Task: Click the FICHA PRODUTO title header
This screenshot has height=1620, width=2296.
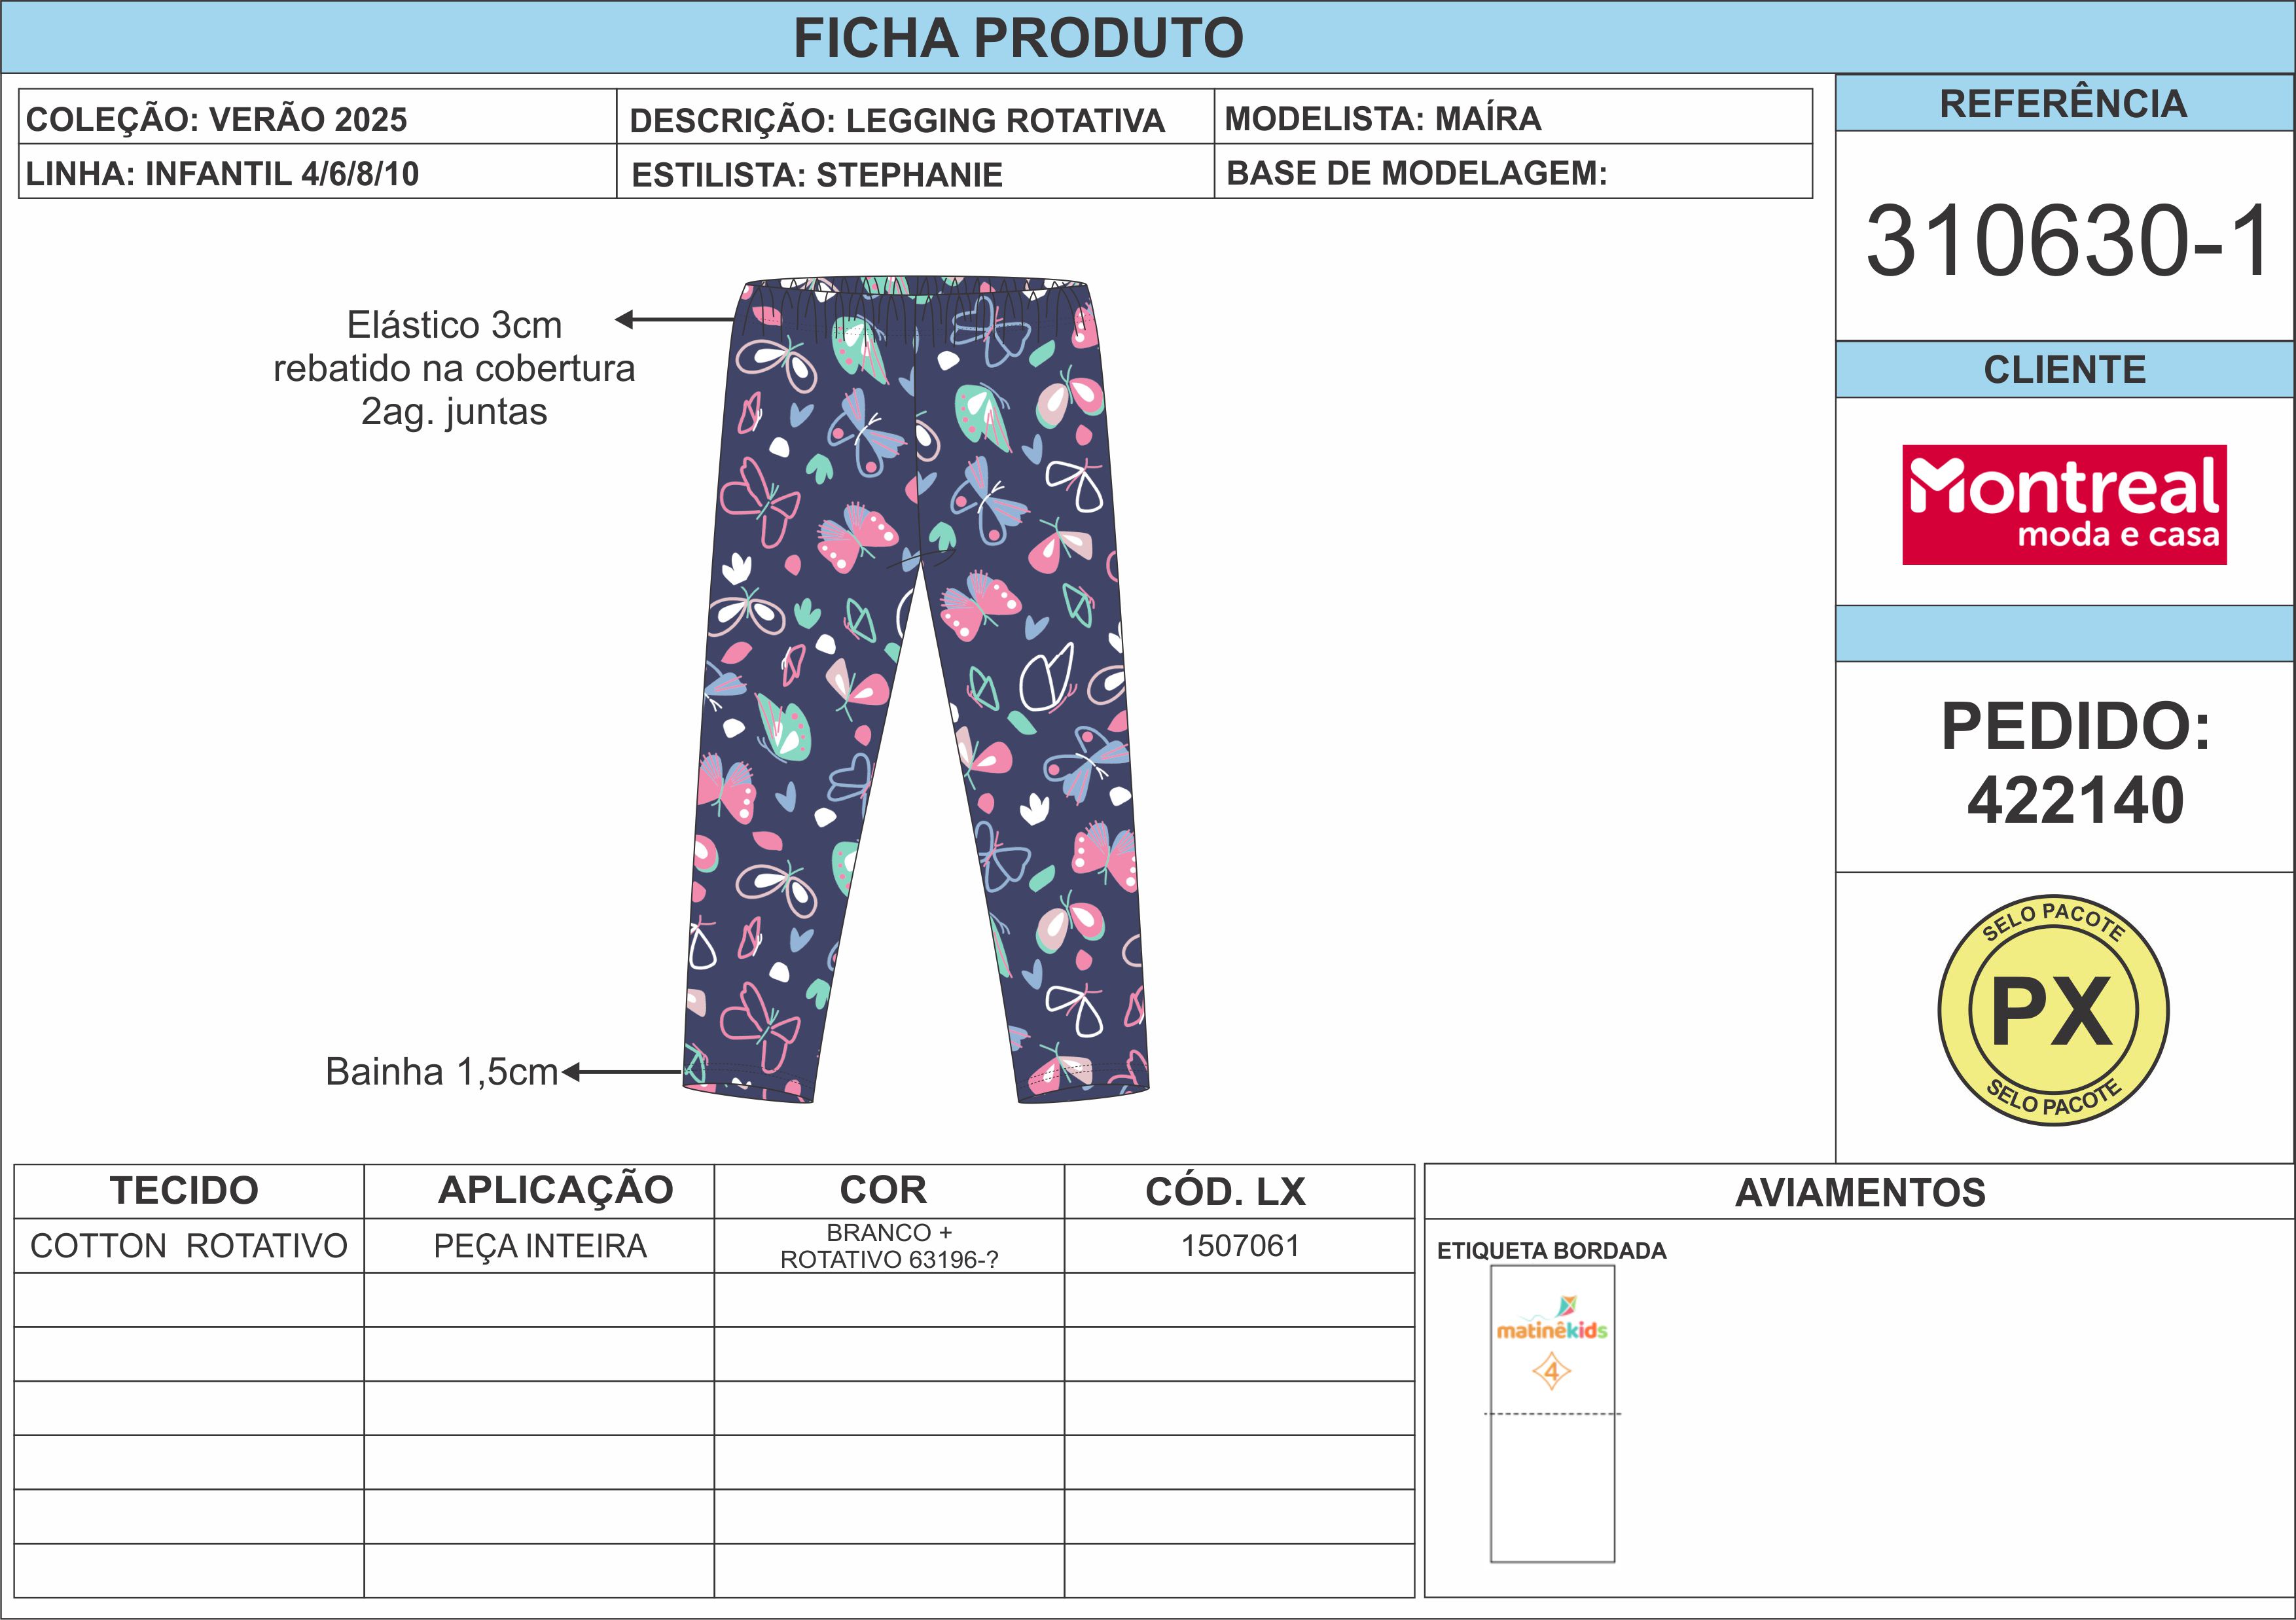Action: point(1018,38)
